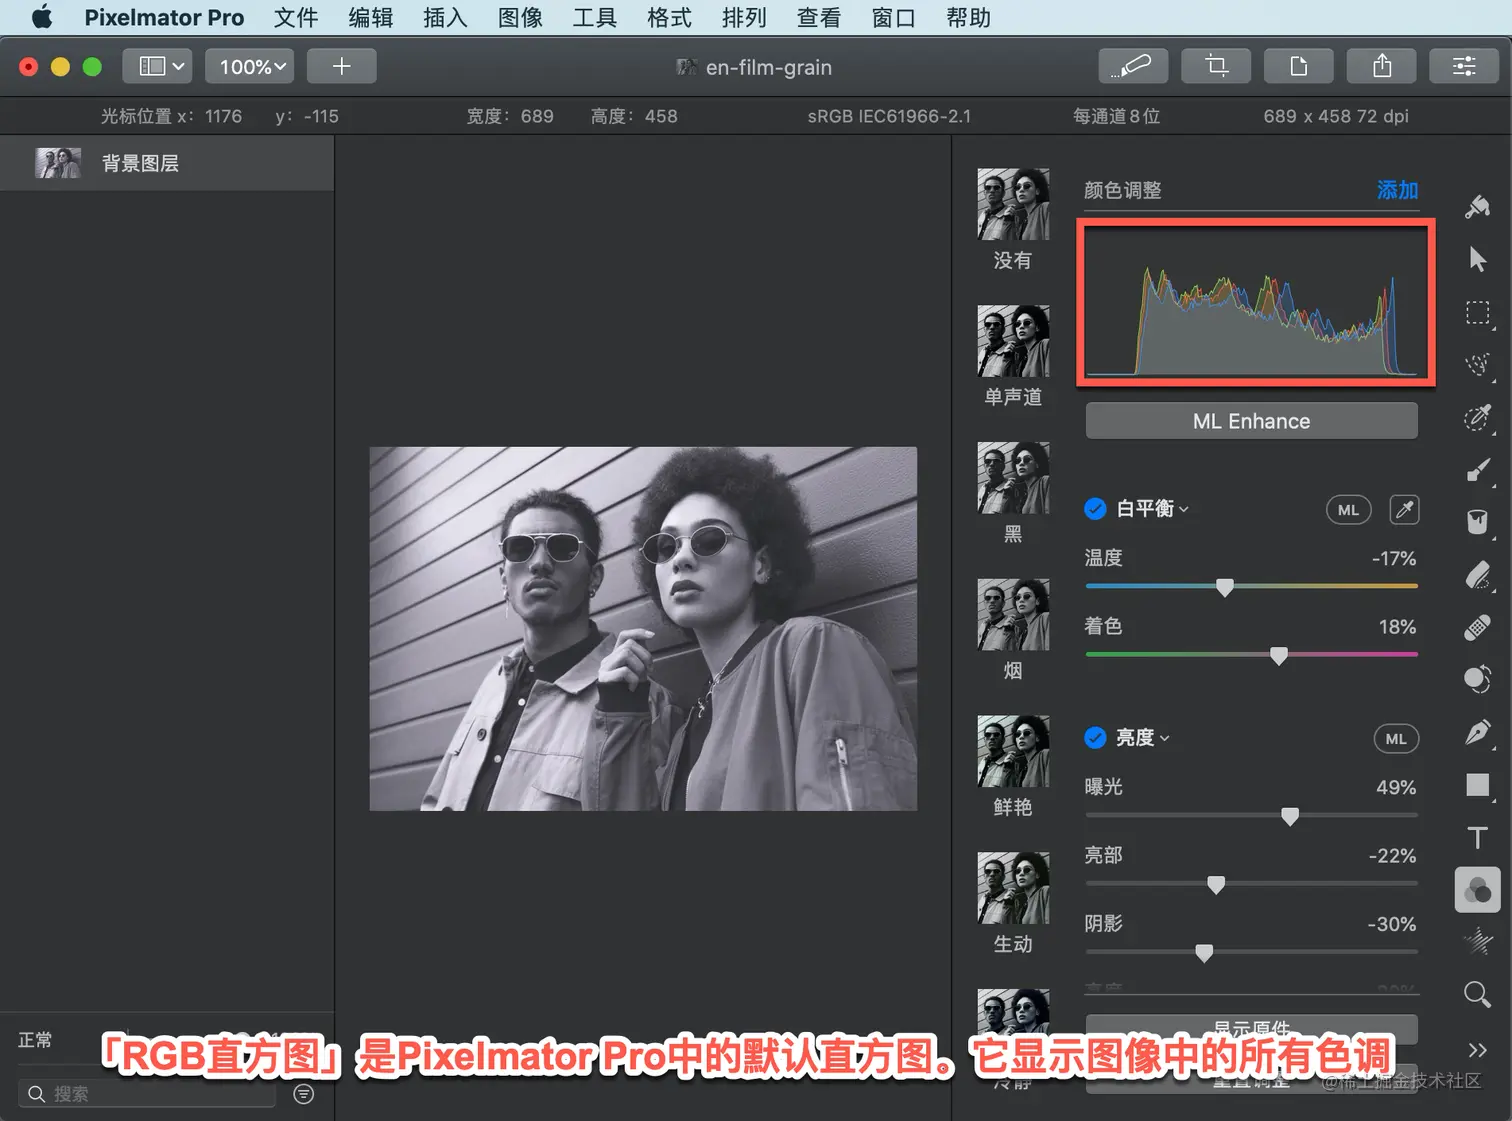Image resolution: width=1512 pixels, height=1121 pixels.
Task: Click the ML Enhance button
Action: [x=1251, y=421]
